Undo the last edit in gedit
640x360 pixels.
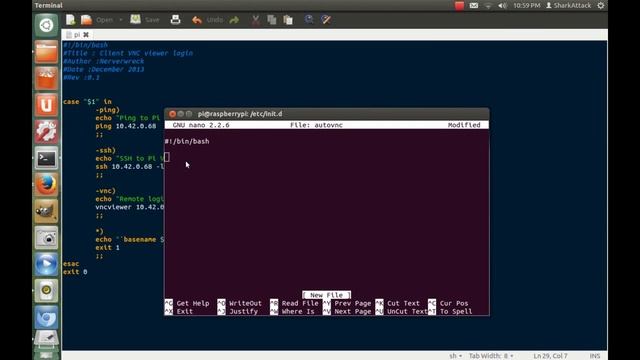pos(208,20)
